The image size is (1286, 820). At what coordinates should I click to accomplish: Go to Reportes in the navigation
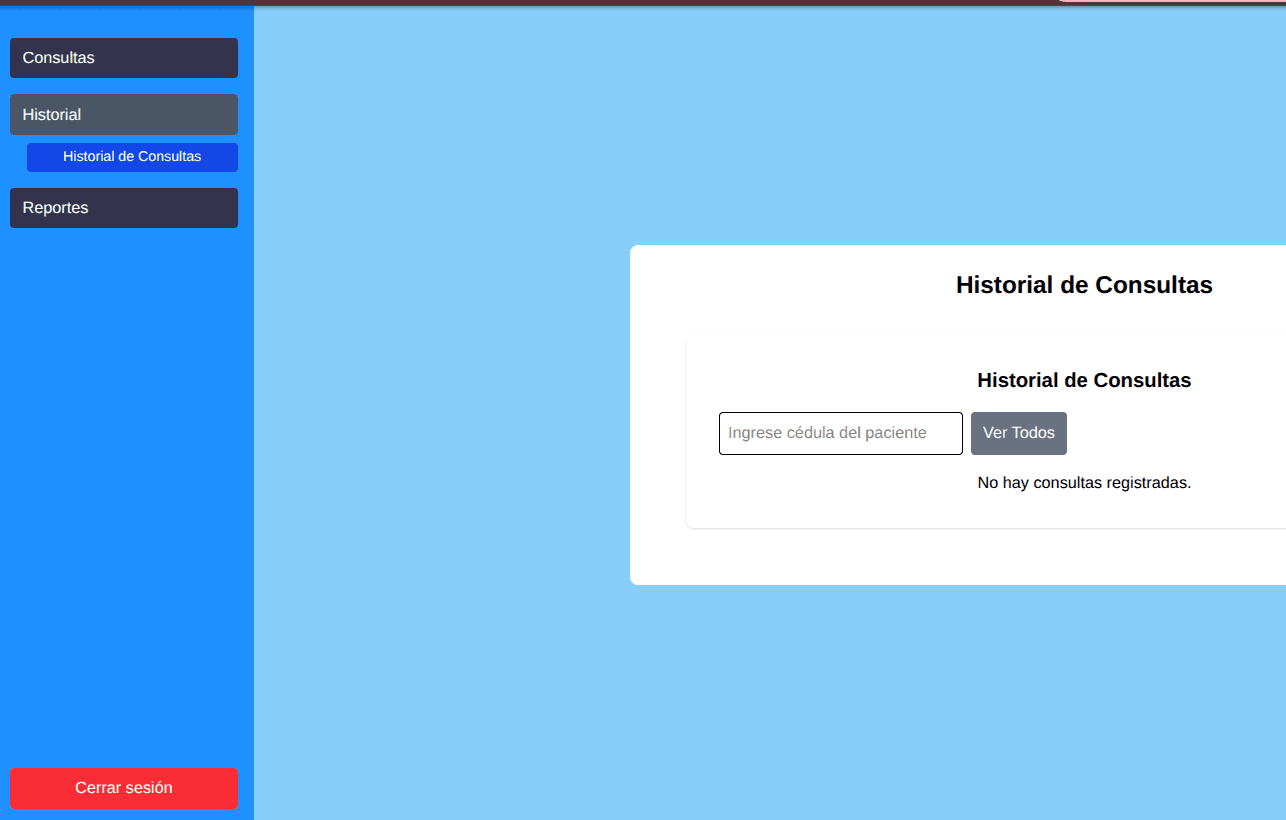pos(124,208)
